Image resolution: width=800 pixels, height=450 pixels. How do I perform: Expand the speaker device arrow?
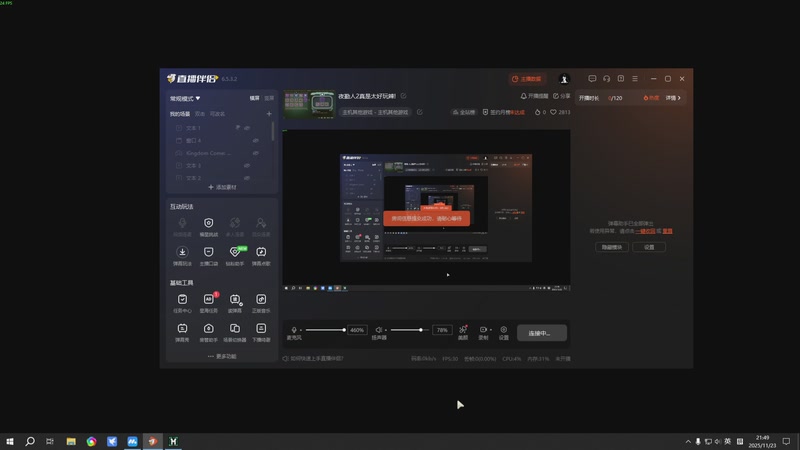[385, 330]
